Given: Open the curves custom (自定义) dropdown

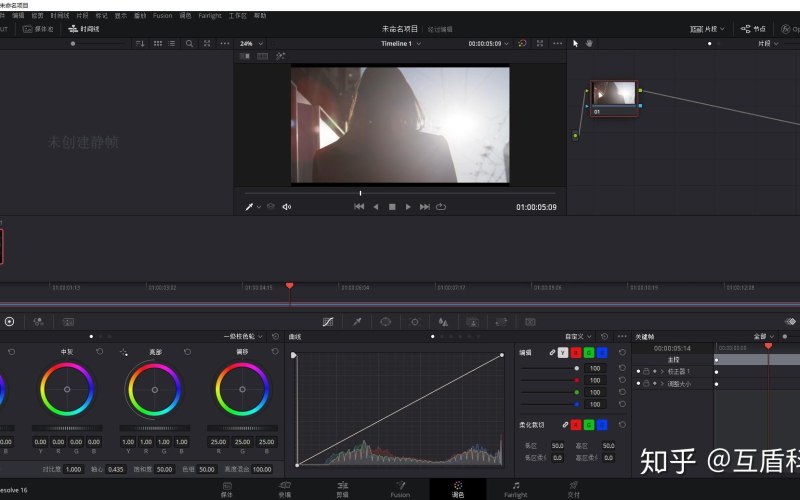Looking at the screenshot, I should pyautogui.click(x=578, y=337).
